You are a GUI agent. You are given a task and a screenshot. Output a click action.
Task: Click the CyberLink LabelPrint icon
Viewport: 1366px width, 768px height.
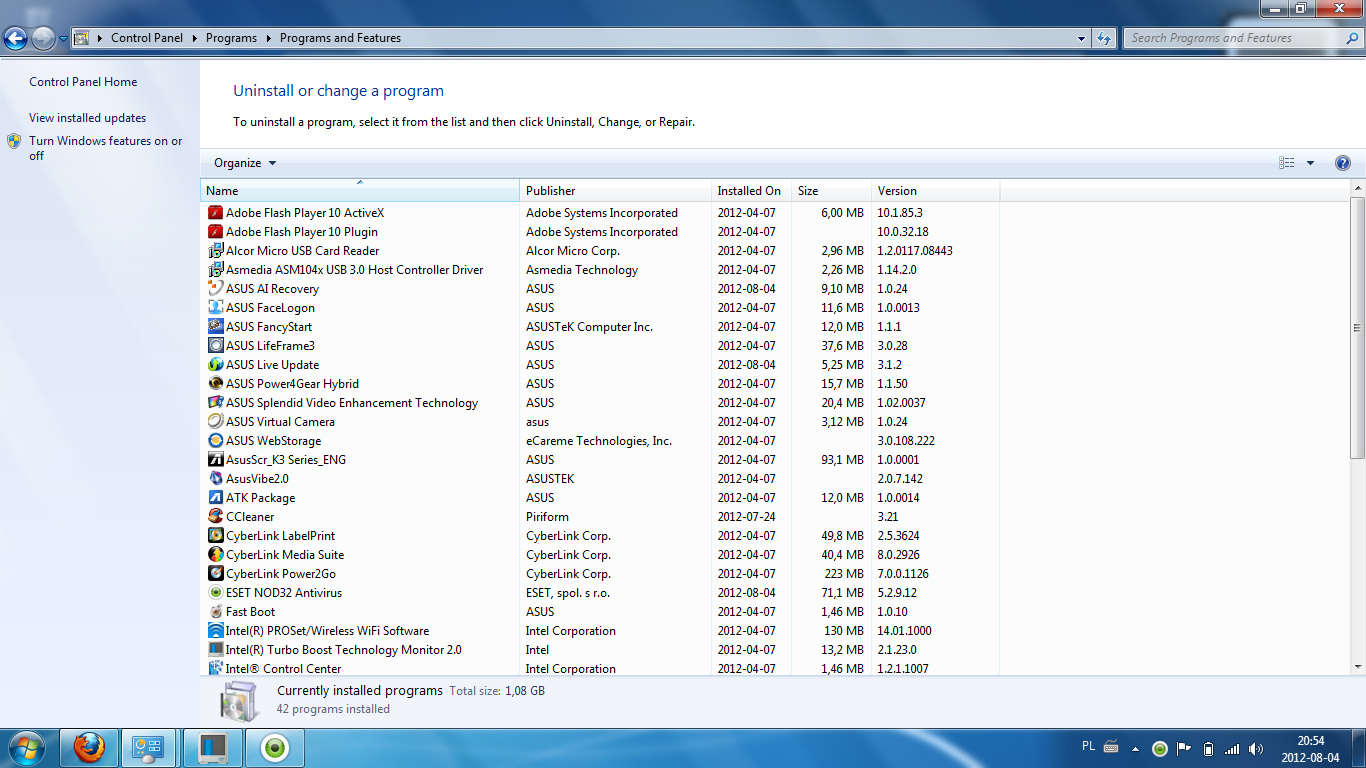coord(215,536)
